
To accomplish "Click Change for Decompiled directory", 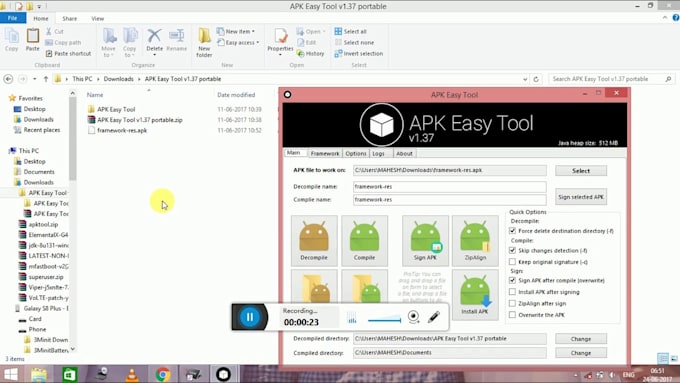I will pyautogui.click(x=581, y=339).
